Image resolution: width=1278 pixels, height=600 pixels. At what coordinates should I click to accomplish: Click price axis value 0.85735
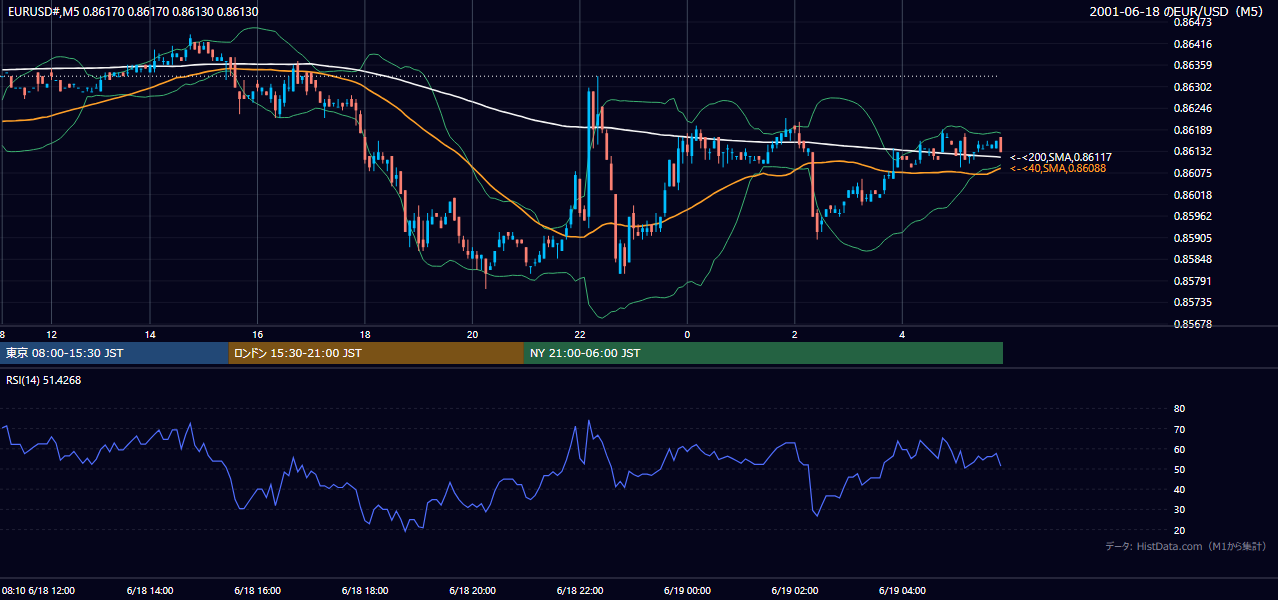1192,302
